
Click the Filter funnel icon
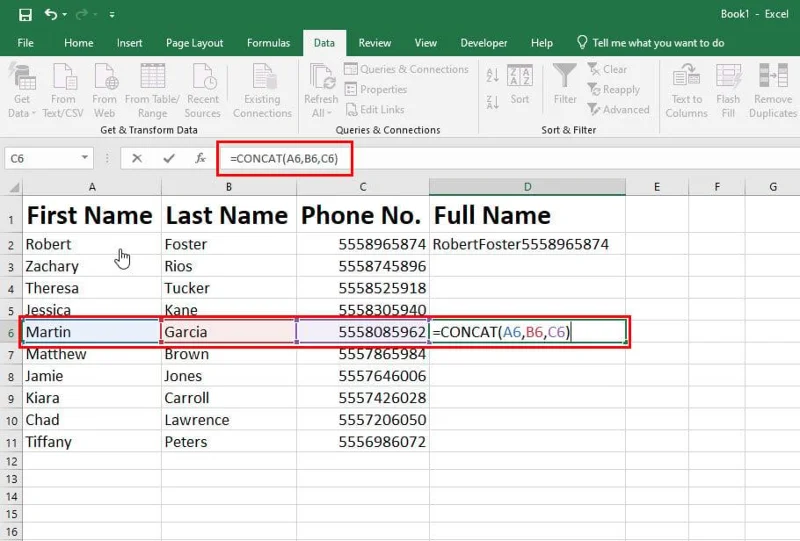click(565, 77)
